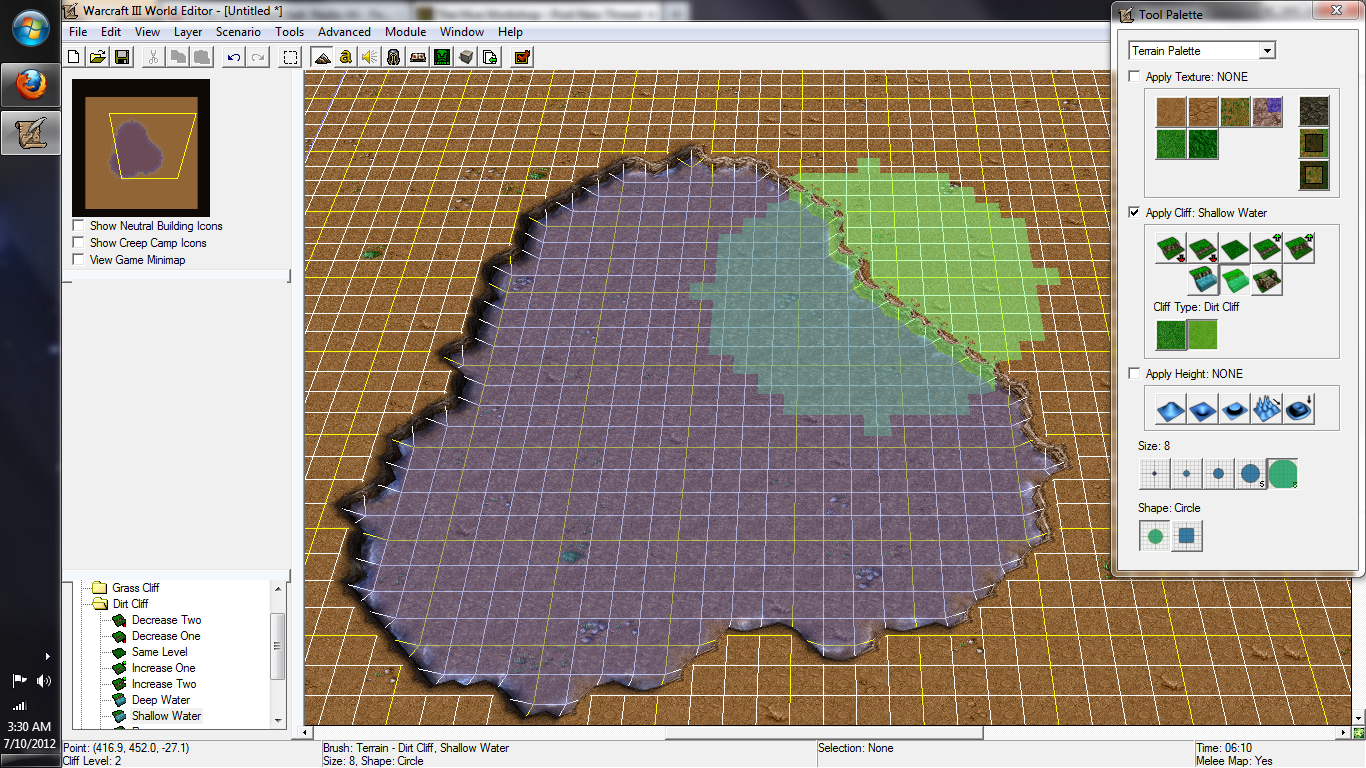Viewport: 1366px width, 768px height.
Task: Enable the Apply Texture checkbox
Action: tap(1134, 77)
